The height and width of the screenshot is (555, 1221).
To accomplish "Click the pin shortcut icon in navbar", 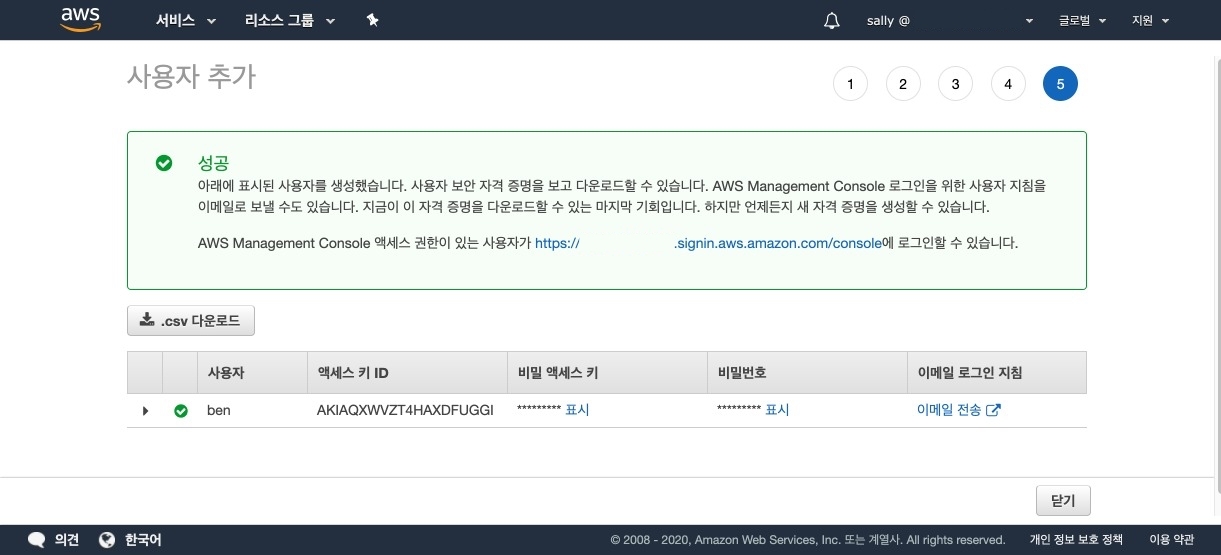I will (372, 20).
